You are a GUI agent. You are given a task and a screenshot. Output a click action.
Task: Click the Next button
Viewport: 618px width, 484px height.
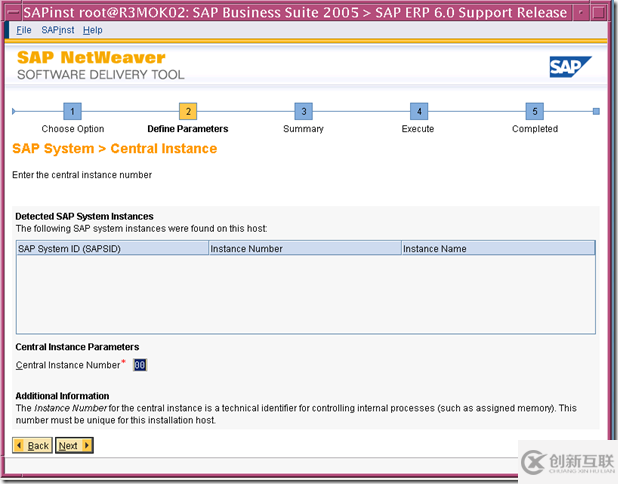74,446
